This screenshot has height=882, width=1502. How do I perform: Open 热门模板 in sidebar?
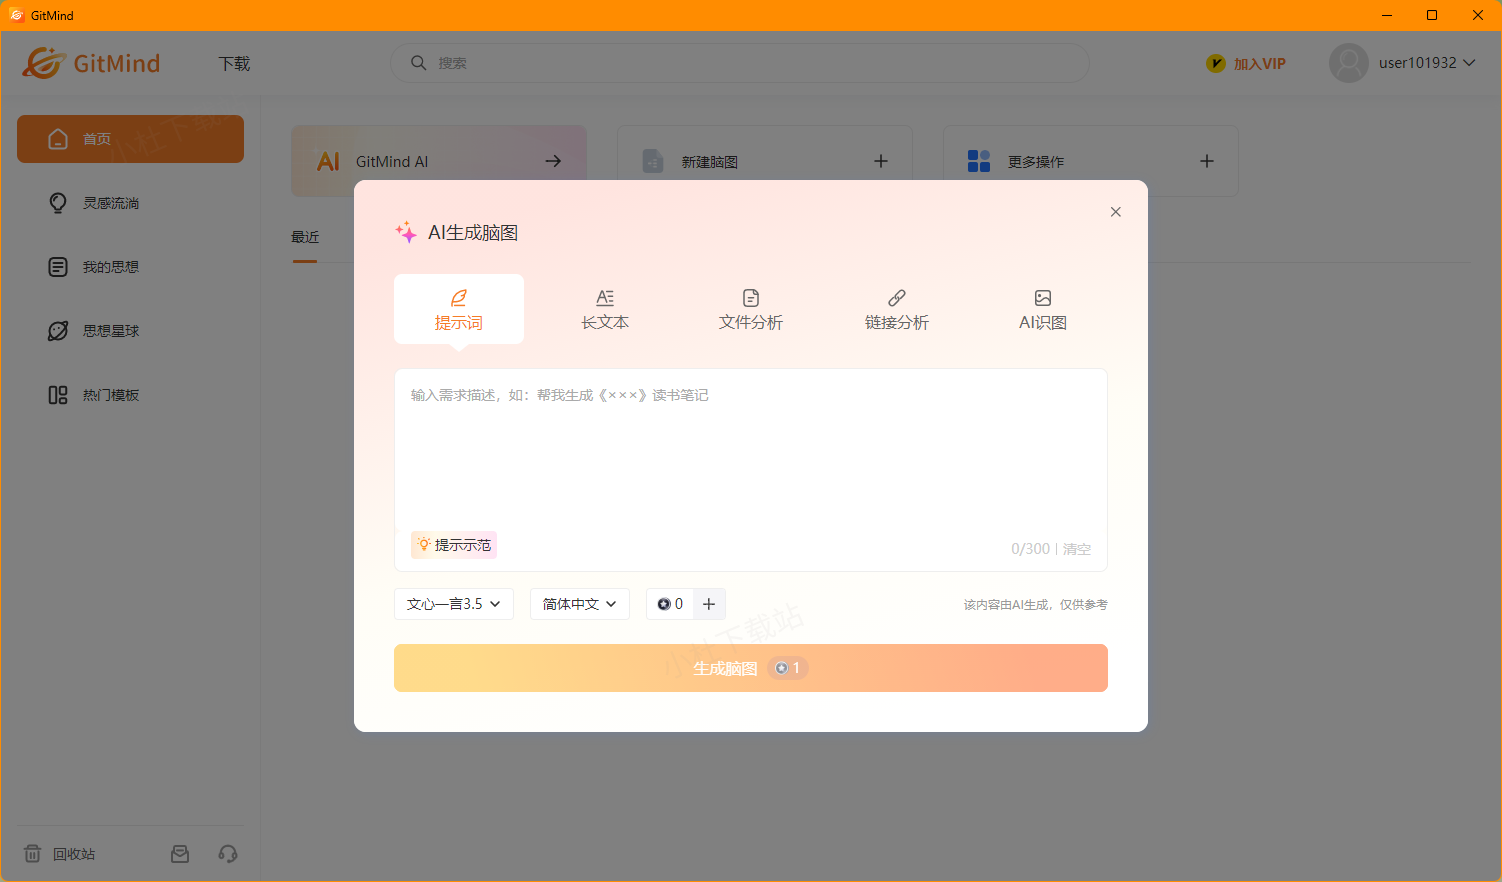(130, 395)
